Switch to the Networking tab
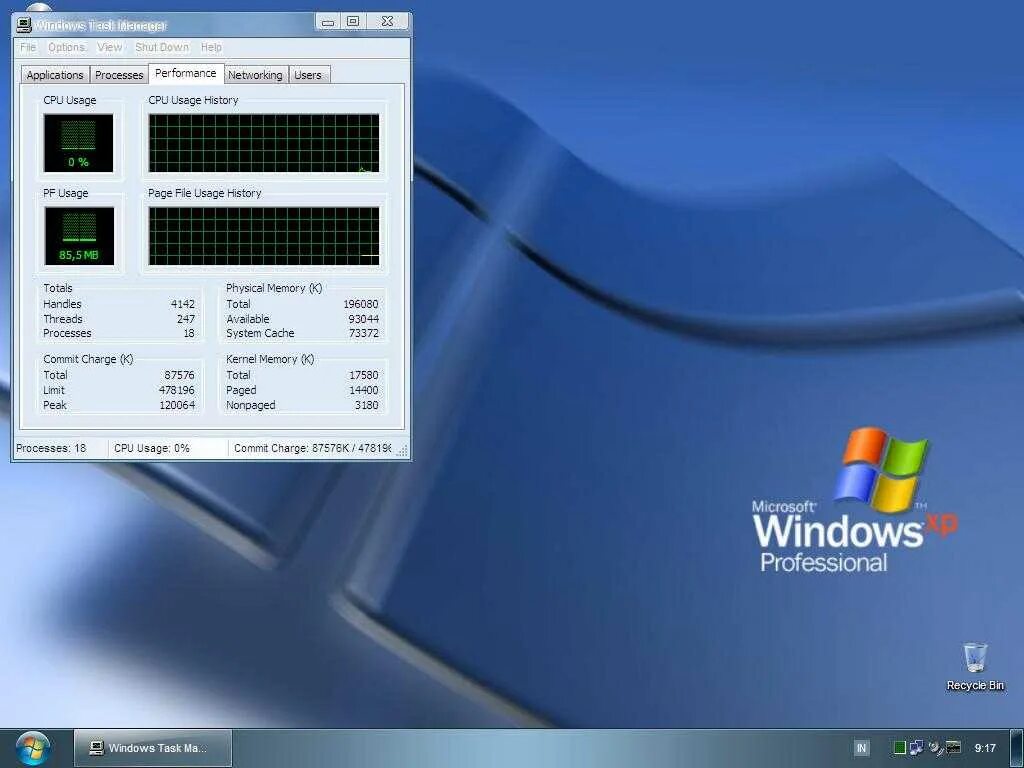This screenshot has width=1024, height=768. point(255,75)
